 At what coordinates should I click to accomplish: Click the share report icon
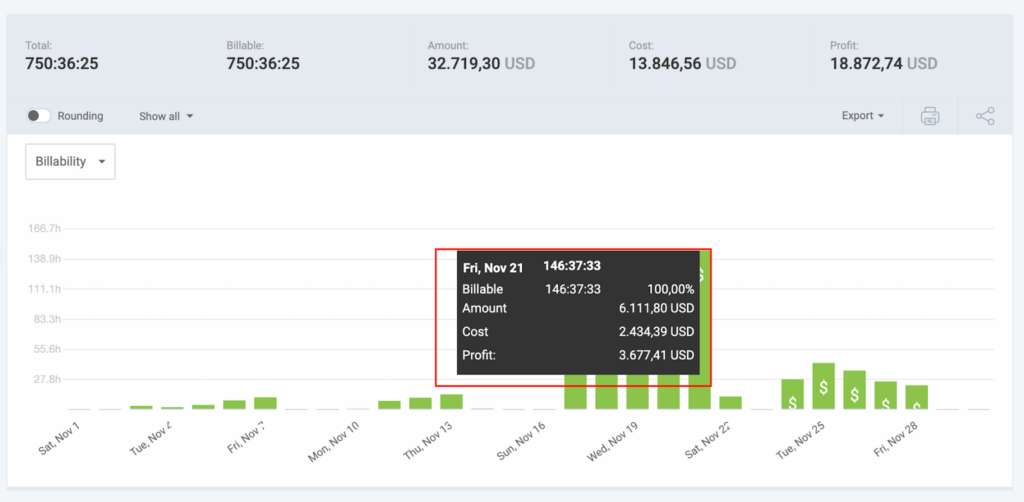pyautogui.click(x=985, y=117)
